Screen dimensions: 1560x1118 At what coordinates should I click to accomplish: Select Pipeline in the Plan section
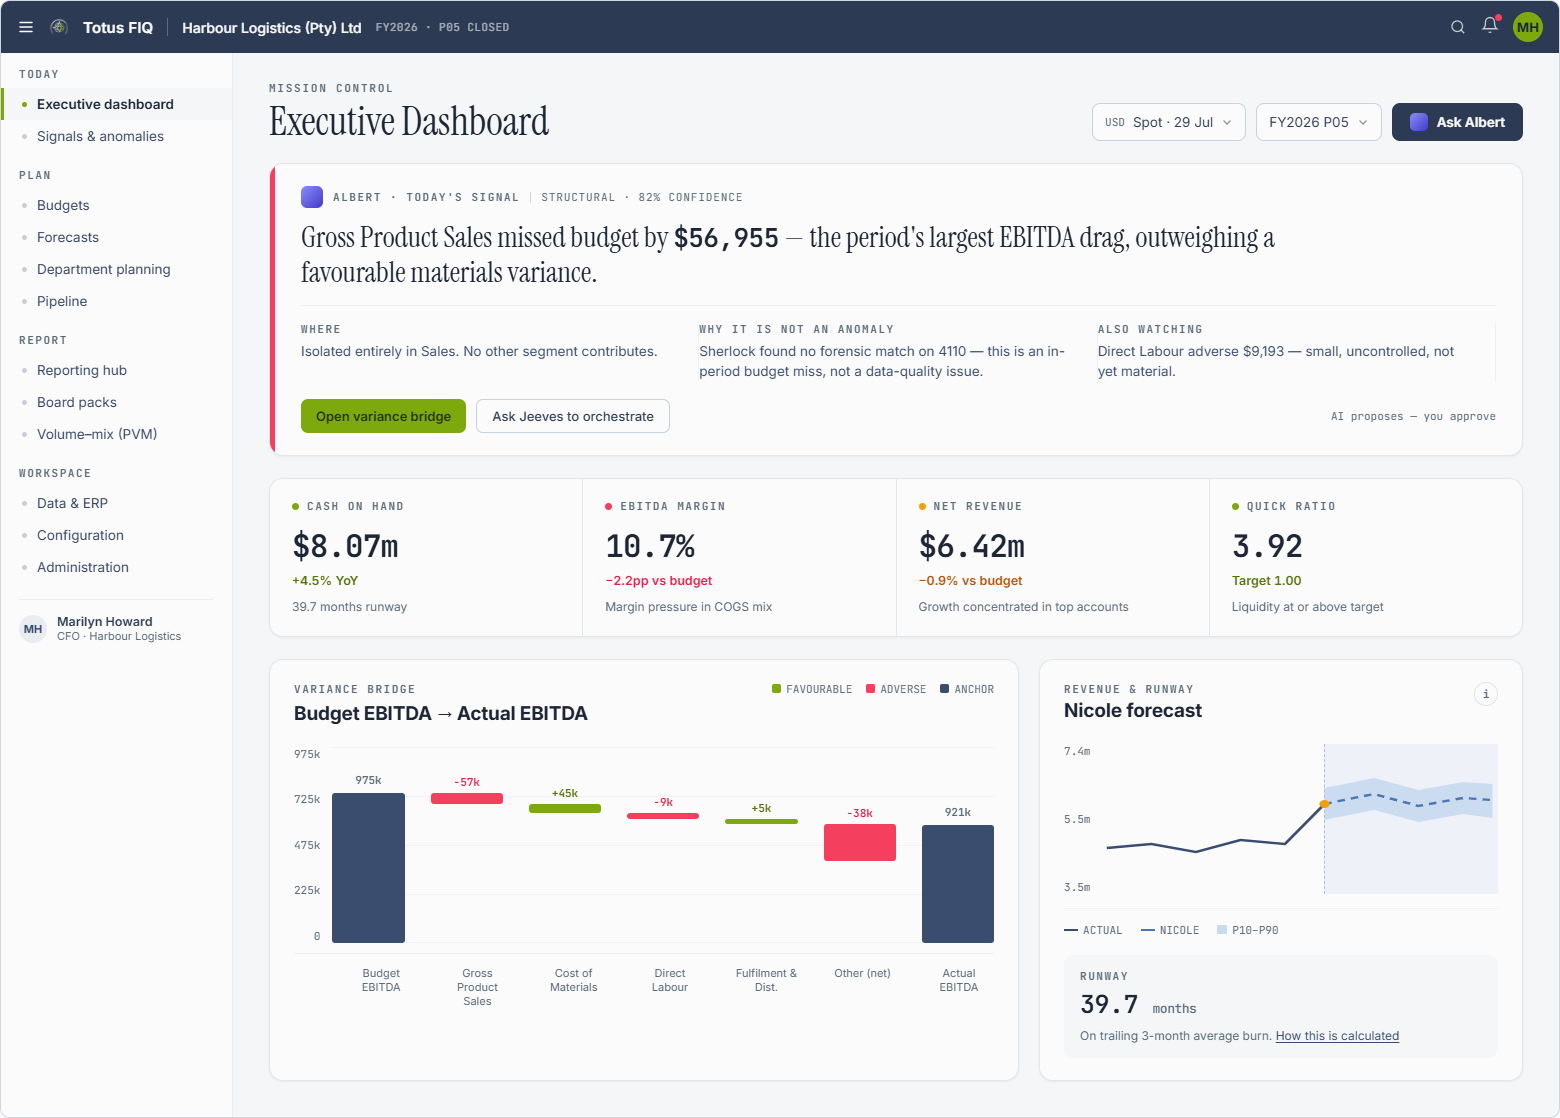pos(116,301)
